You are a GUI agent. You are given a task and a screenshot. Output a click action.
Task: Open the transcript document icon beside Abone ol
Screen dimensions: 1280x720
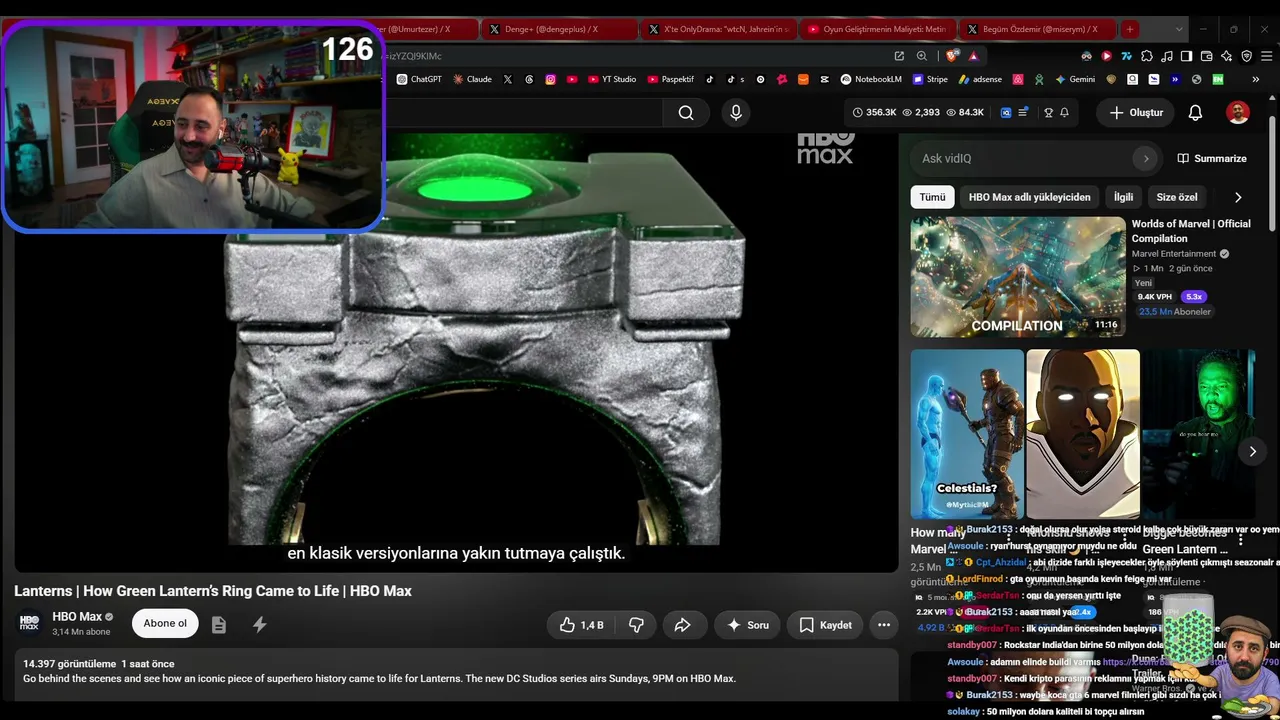tap(219, 625)
